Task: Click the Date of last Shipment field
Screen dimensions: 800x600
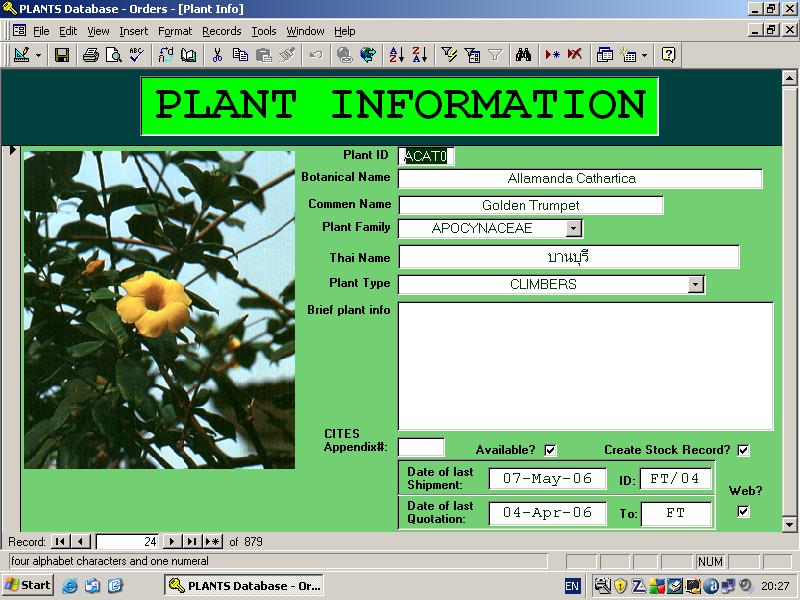Action: click(547, 479)
